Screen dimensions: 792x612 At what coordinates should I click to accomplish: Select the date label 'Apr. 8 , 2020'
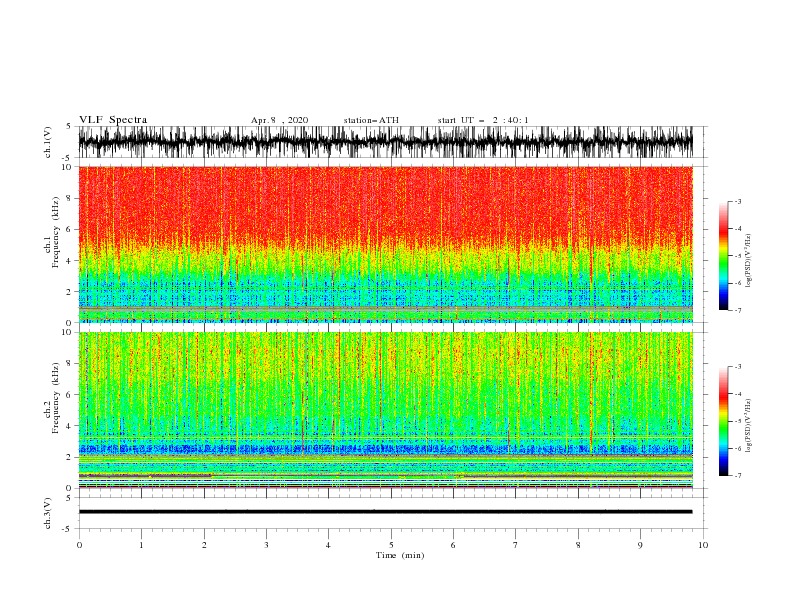(x=279, y=120)
